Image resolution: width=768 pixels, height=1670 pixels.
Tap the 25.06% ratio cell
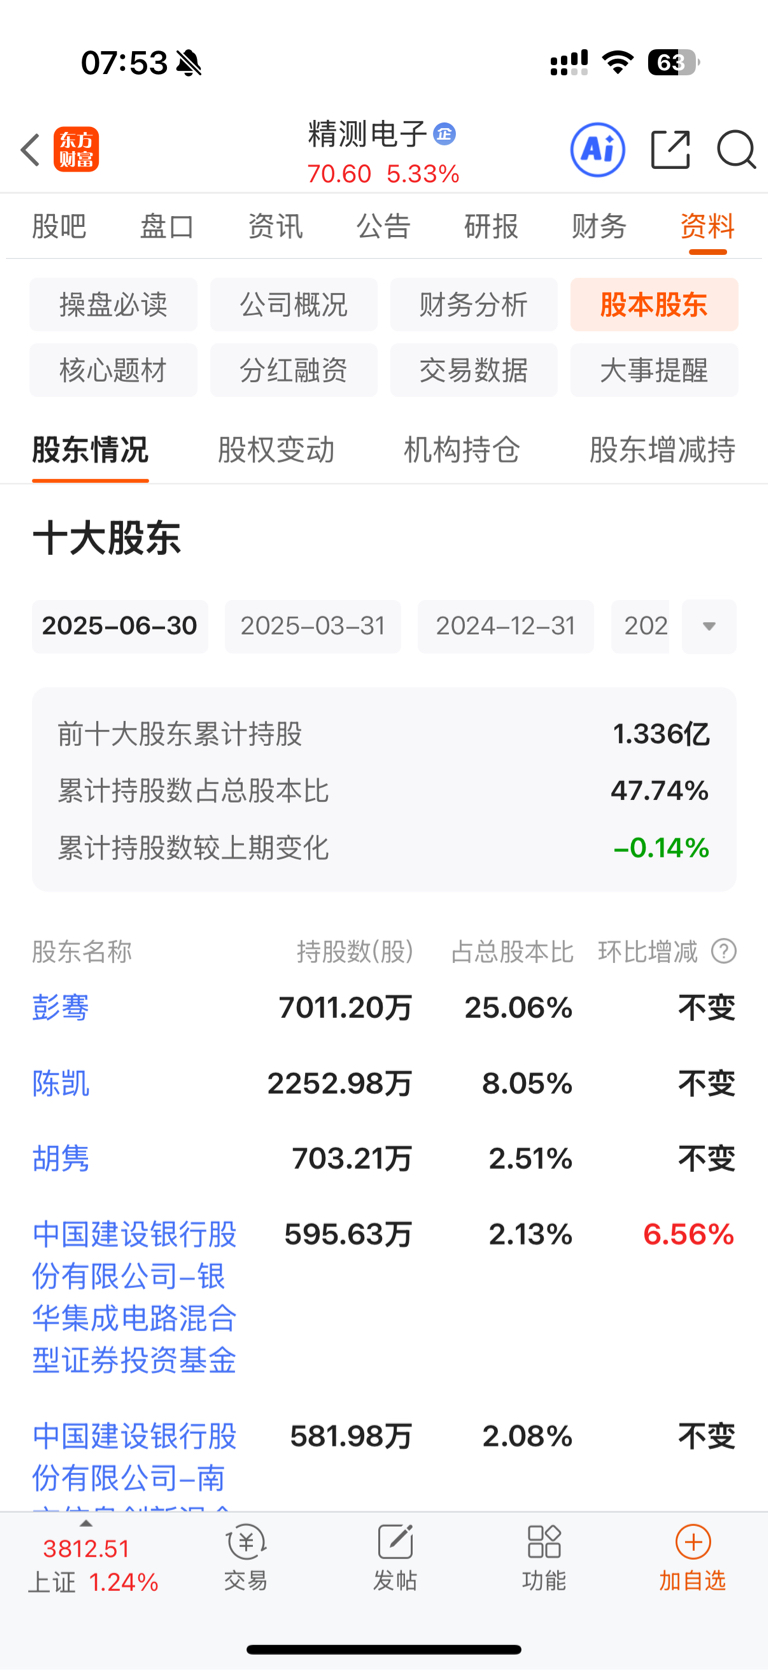[x=519, y=1007]
